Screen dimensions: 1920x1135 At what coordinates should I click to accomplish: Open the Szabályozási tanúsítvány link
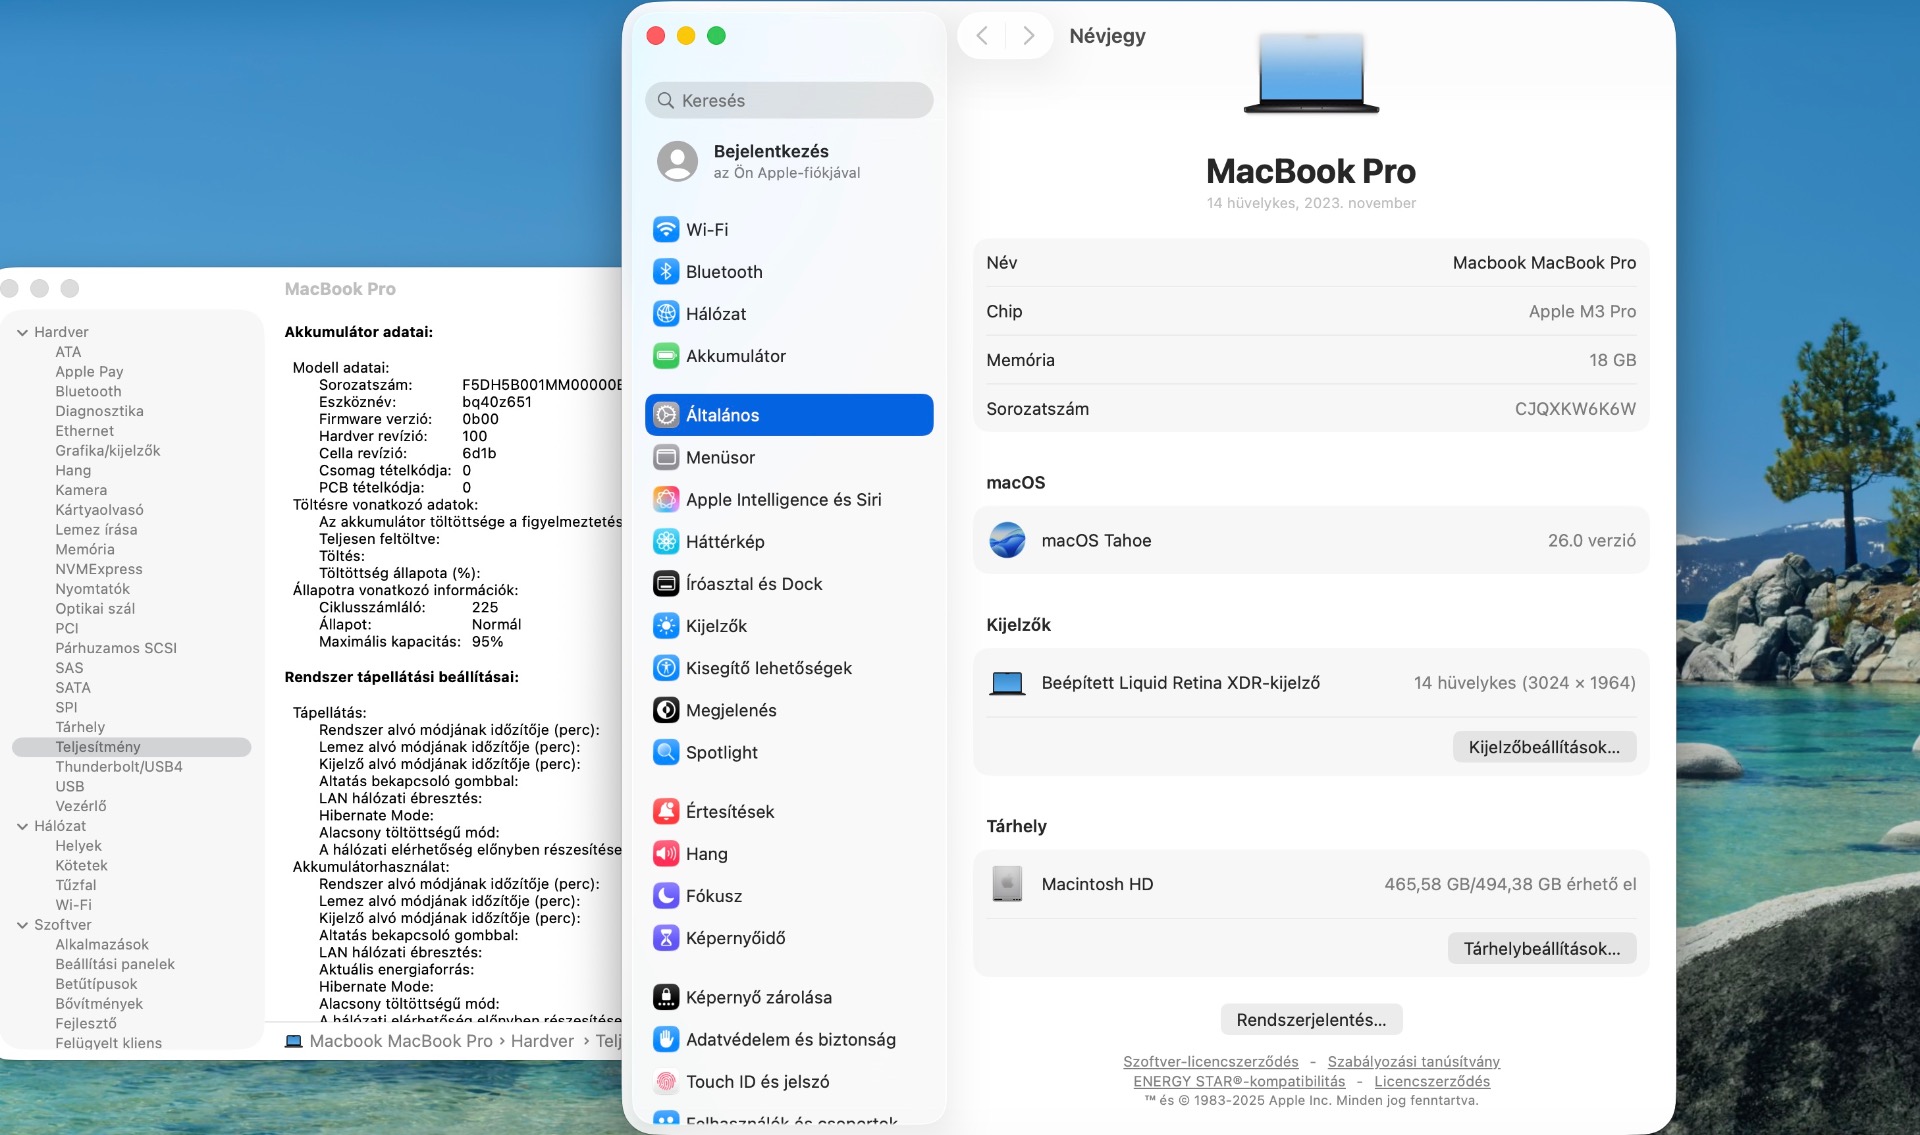click(1413, 1061)
